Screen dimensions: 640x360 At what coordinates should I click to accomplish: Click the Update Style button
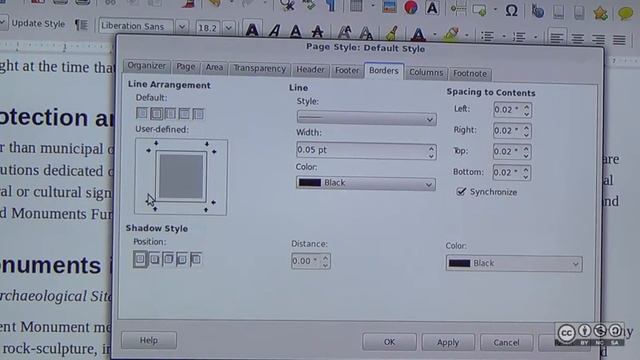38,24
